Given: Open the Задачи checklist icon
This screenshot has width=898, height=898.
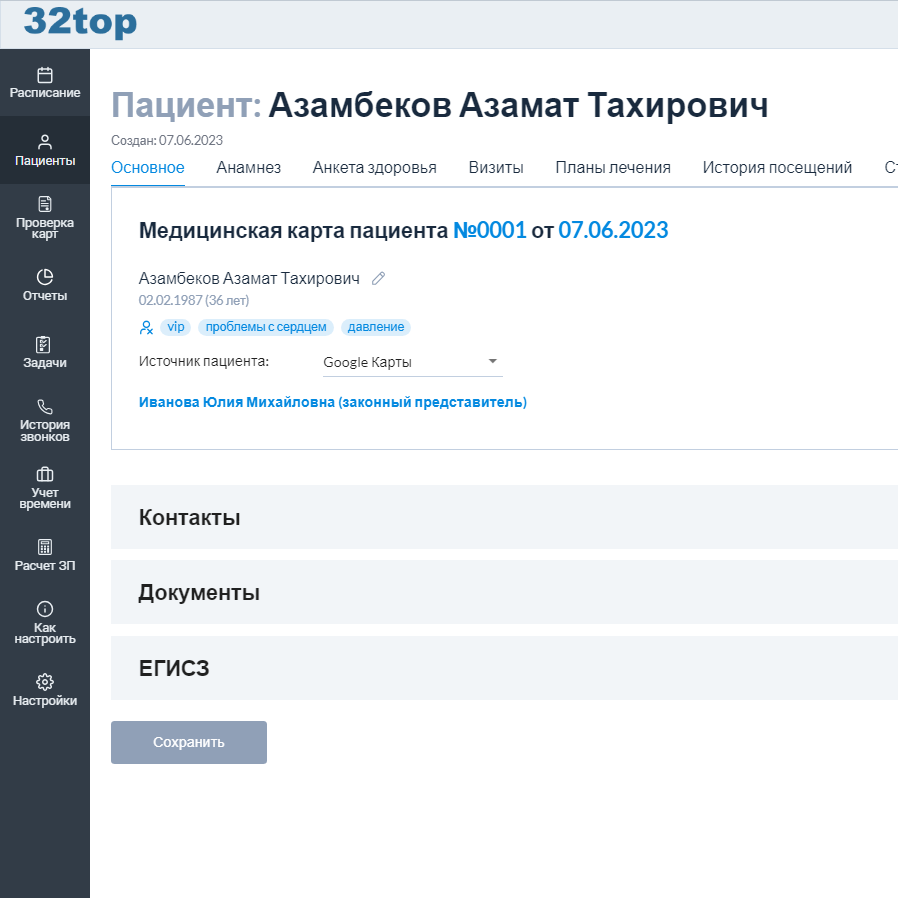Looking at the screenshot, I should pyautogui.click(x=44, y=345).
